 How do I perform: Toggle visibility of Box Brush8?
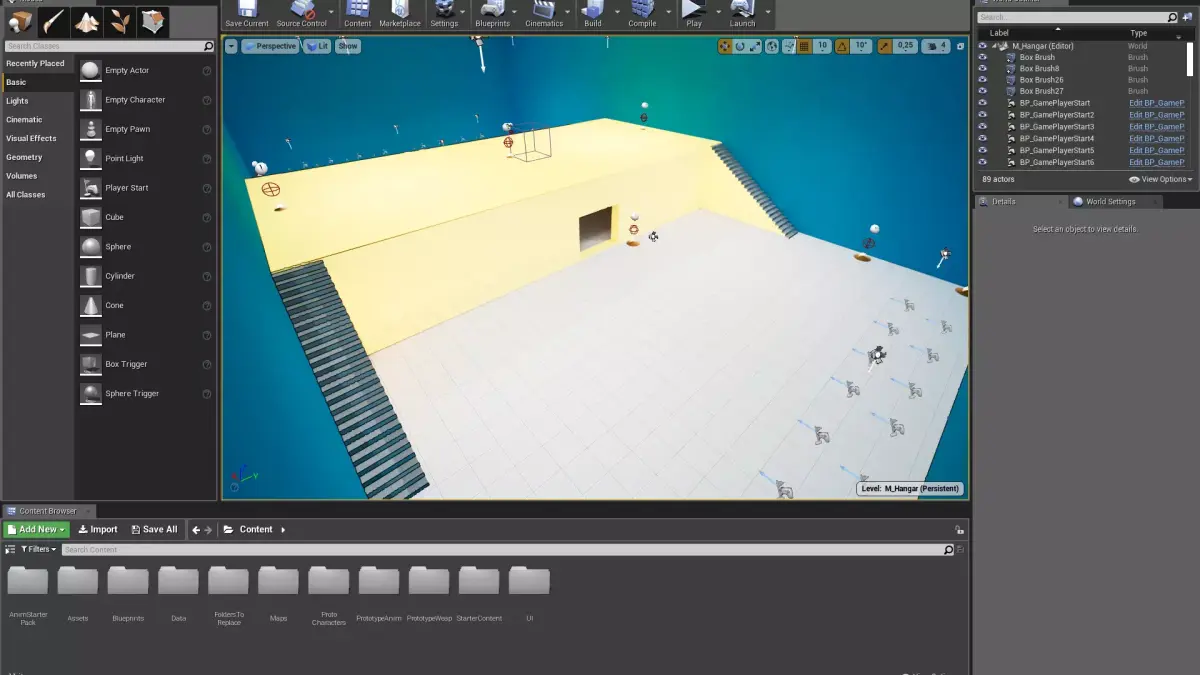click(982, 68)
